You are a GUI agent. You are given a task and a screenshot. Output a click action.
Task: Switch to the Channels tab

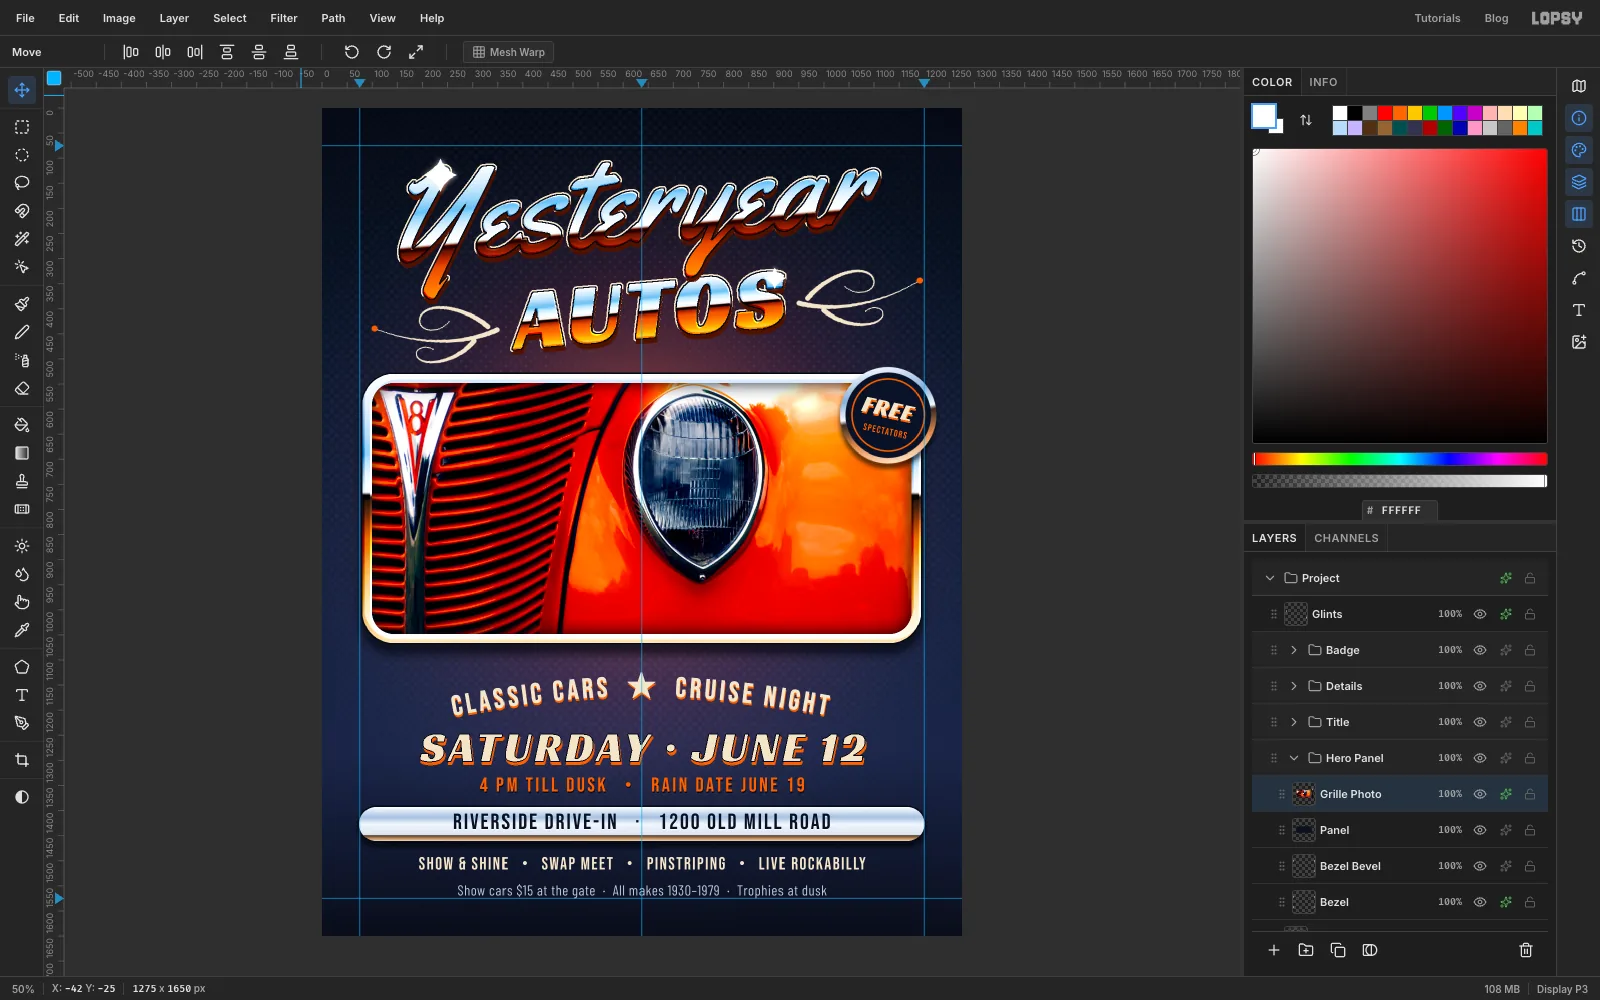1346,538
